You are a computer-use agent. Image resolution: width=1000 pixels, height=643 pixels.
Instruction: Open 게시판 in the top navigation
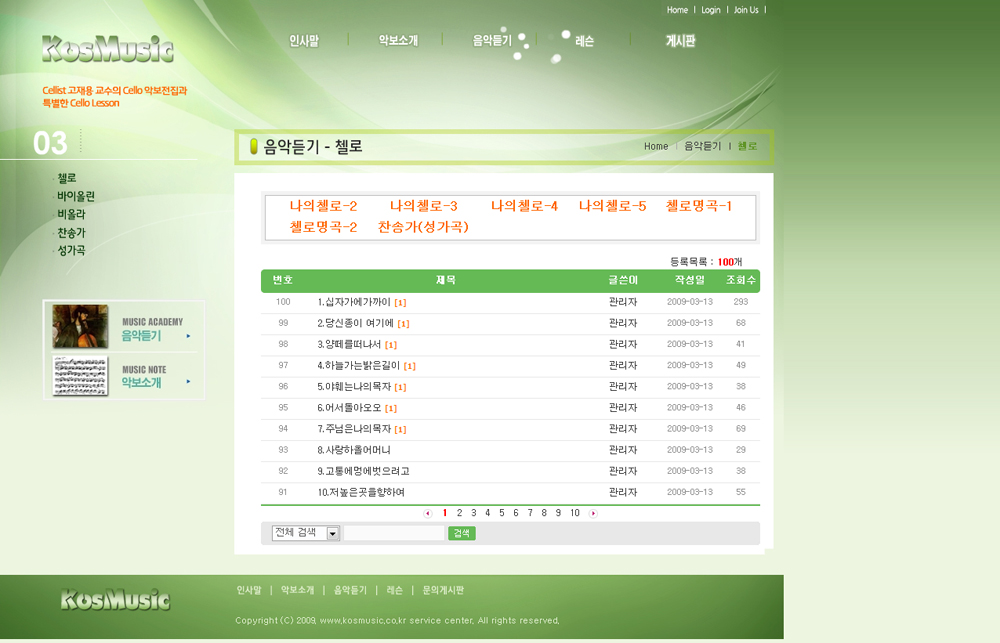point(680,41)
